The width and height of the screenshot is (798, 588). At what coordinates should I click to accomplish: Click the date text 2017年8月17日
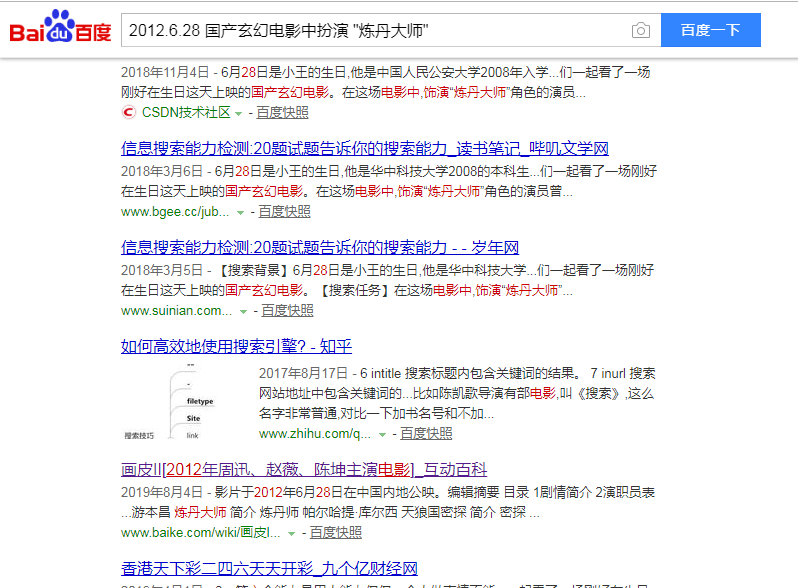pos(303,373)
